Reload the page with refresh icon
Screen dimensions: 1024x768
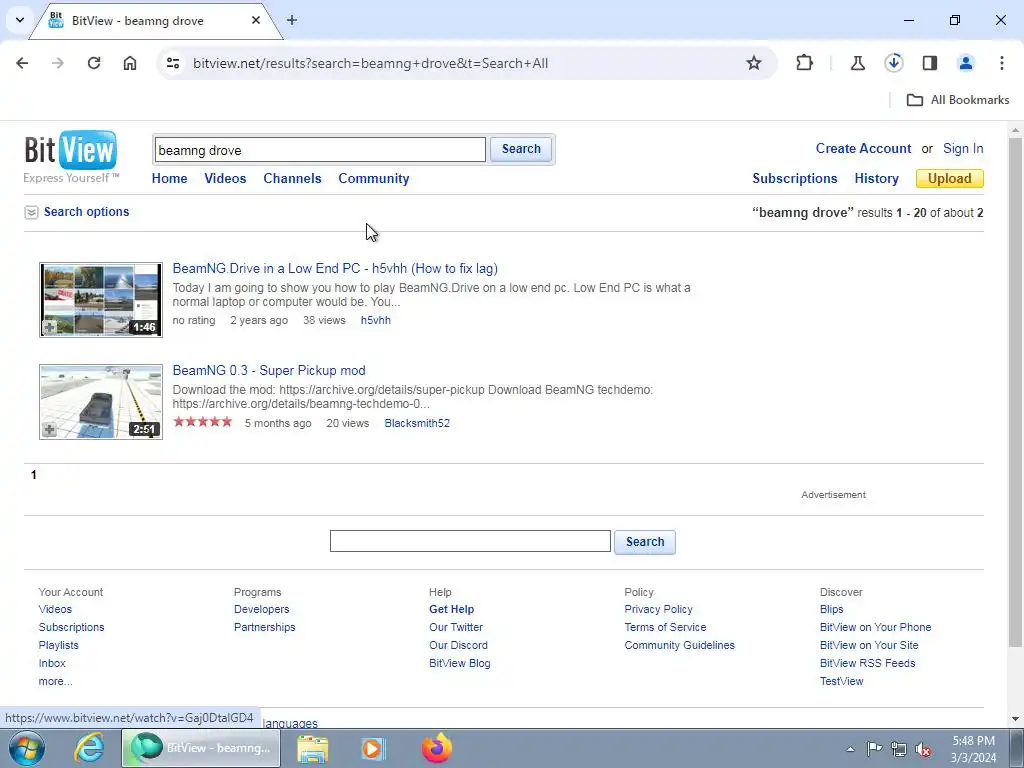(x=94, y=63)
